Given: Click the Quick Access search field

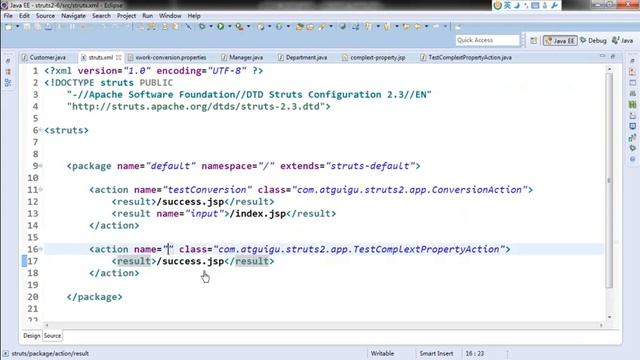Looking at the screenshot, I should (487, 40).
